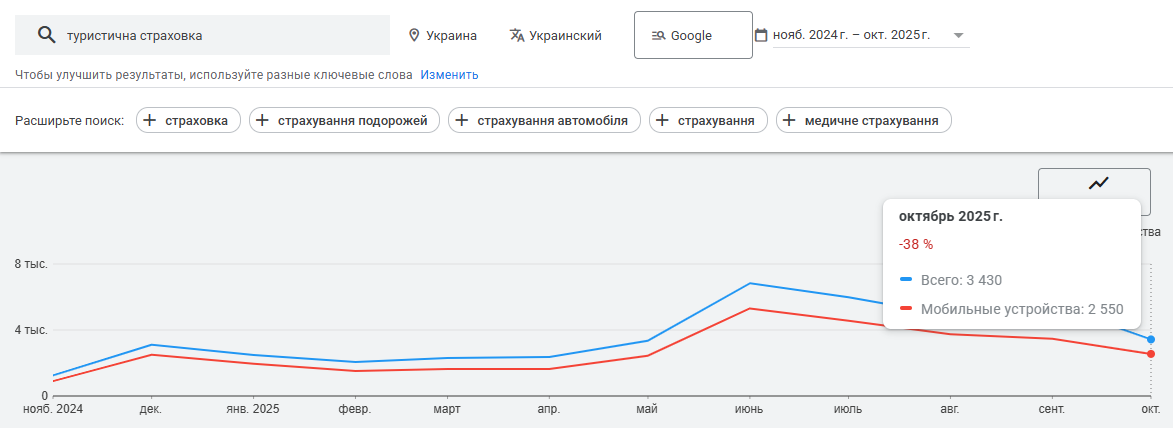Click the blue October data point
This screenshot has height=428, width=1173.
point(1151,340)
